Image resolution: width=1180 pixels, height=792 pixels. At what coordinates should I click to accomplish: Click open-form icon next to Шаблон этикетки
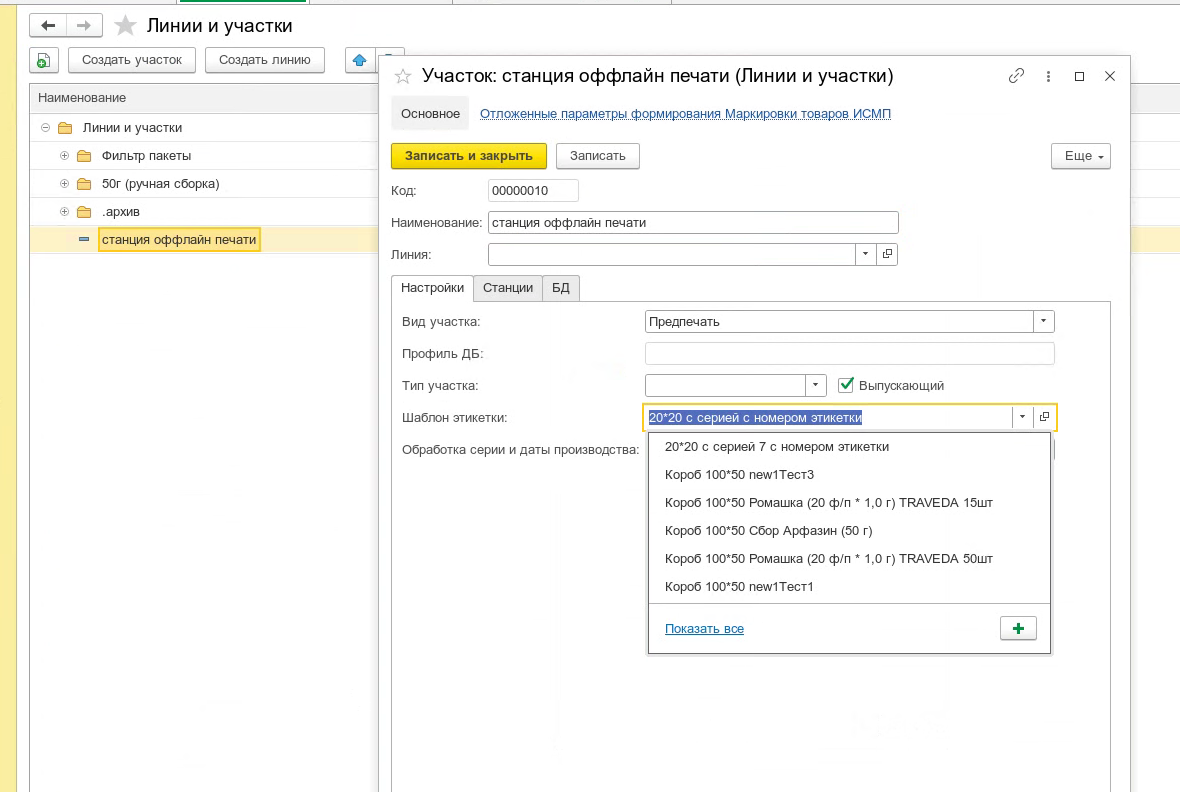(x=1044, y=418)
